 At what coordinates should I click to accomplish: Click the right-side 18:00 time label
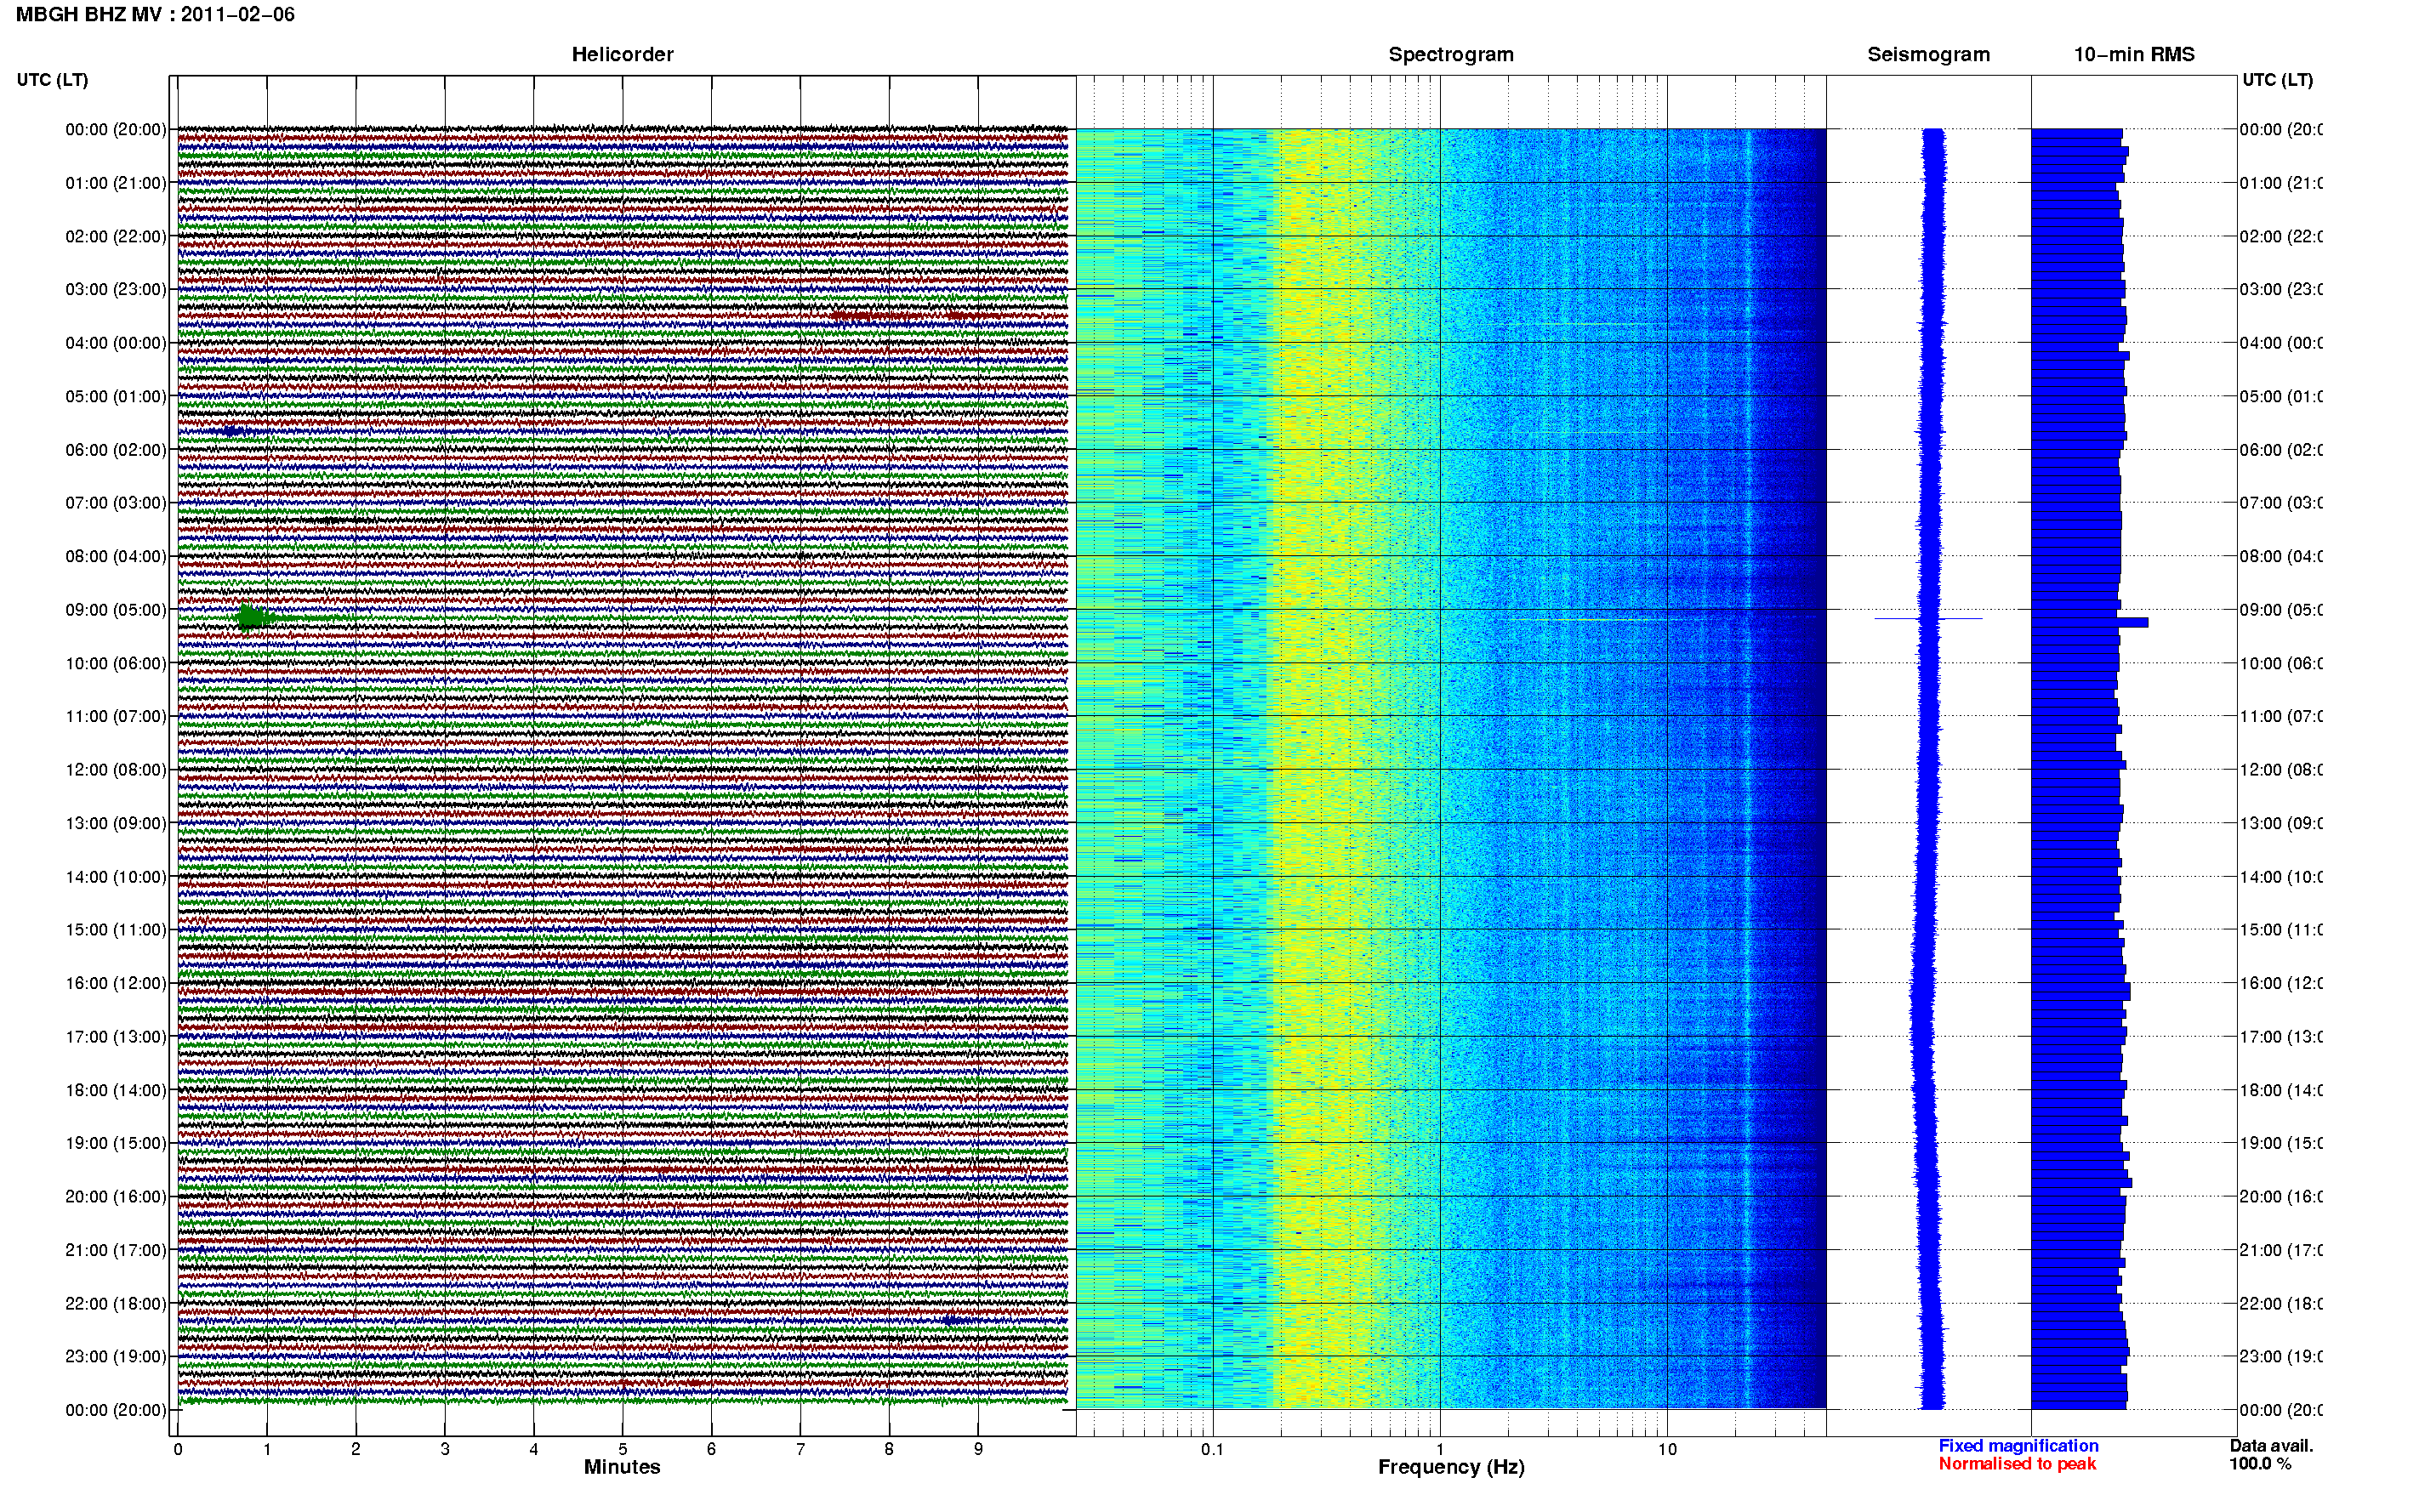click(x=2281, y=1090)
